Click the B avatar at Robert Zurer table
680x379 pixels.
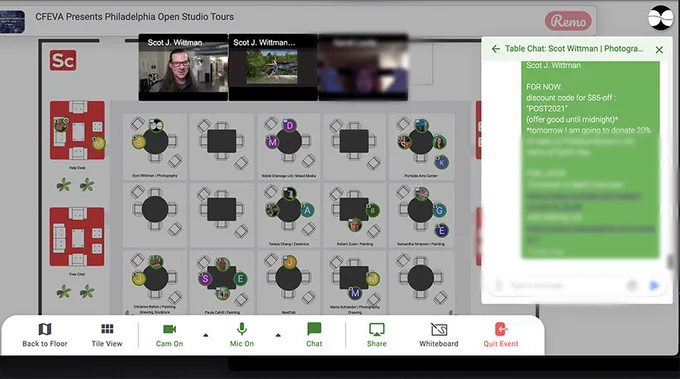[x=373, y=211]
